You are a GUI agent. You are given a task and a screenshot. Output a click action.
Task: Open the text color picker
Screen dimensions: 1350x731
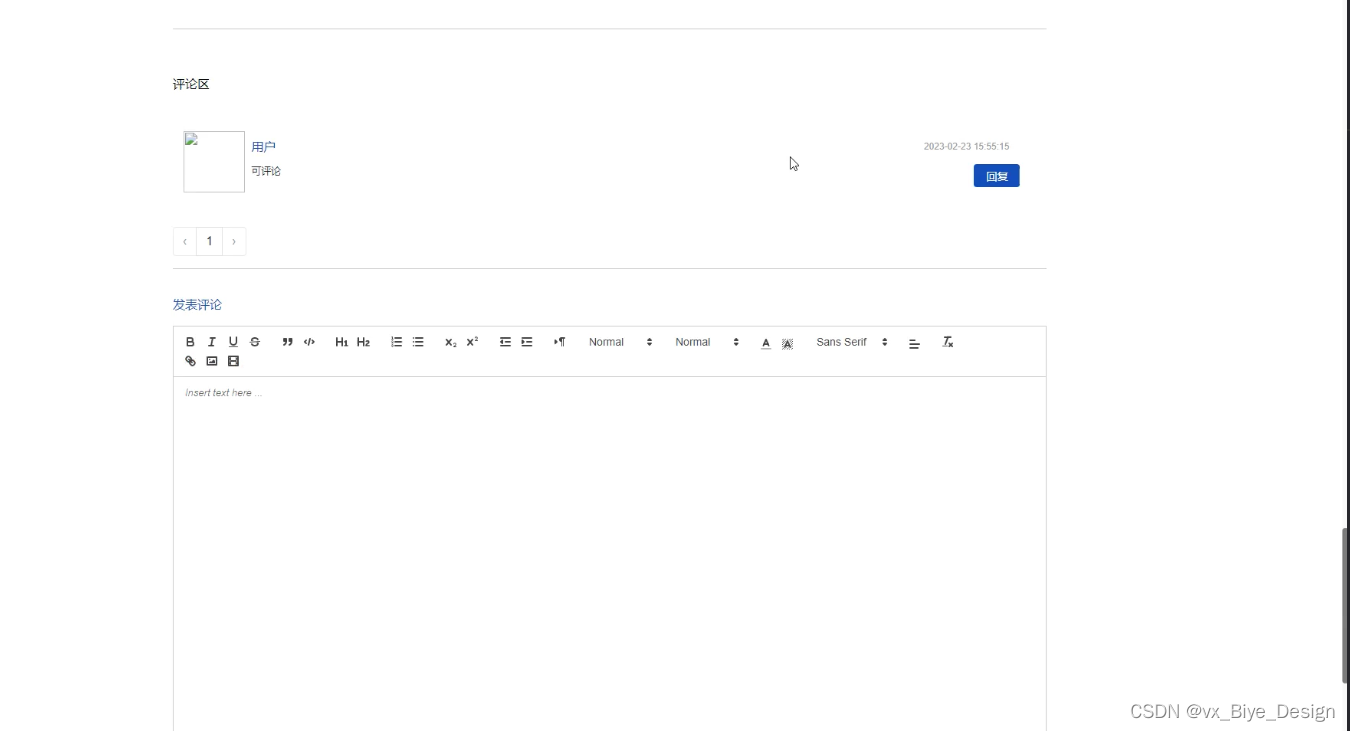tap(766, 343)
